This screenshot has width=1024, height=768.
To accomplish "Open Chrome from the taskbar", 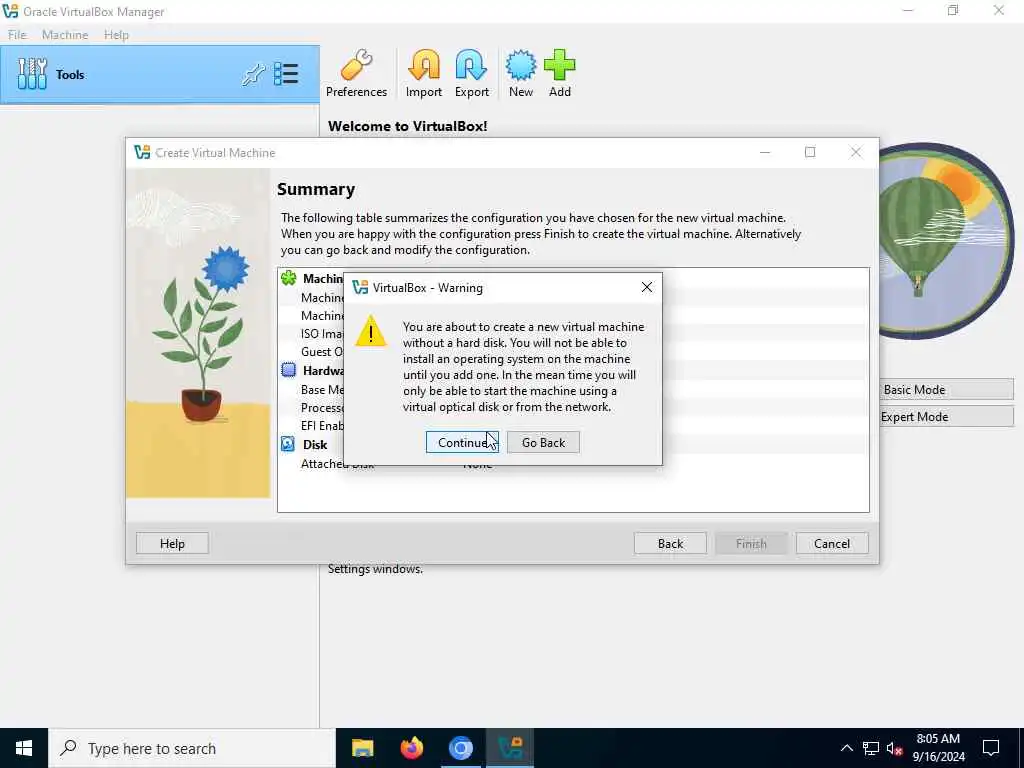I will point(460,748).
